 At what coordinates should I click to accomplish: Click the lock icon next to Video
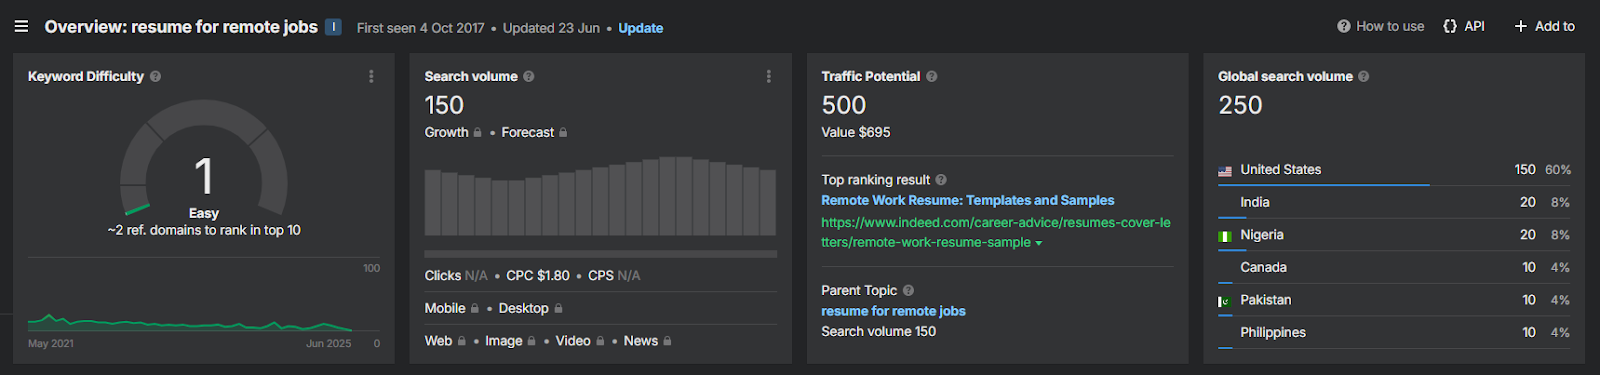pos(600,341)
